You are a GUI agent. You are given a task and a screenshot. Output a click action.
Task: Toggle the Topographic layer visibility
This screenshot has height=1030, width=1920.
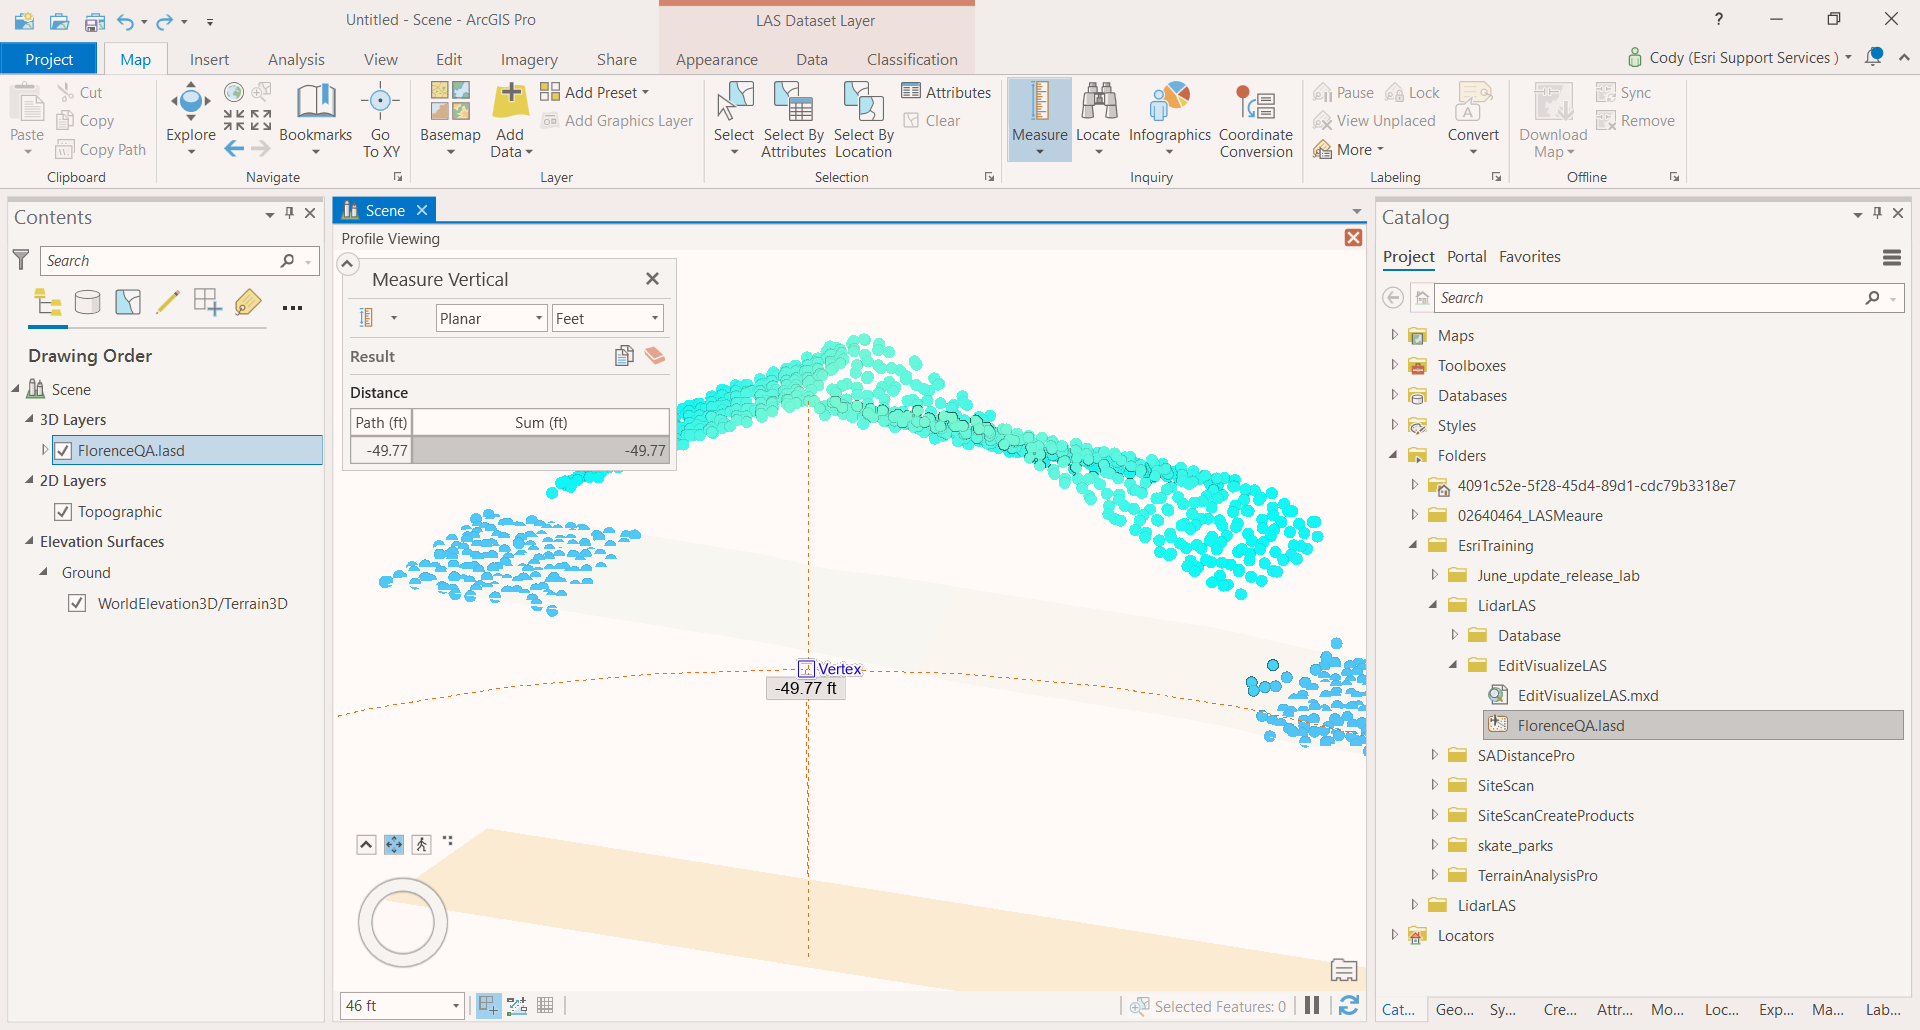click(x=63, y=512)
